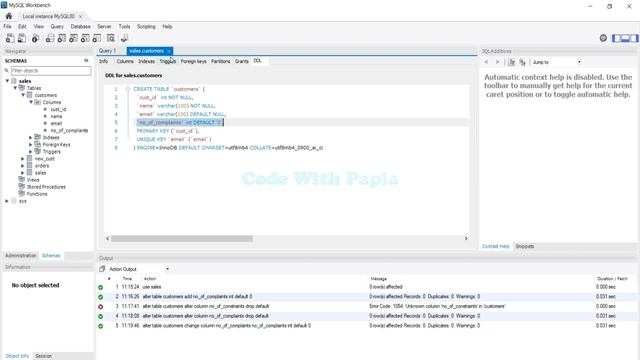Expand the sys schema
640x360 pixels.
coord(7,201)
